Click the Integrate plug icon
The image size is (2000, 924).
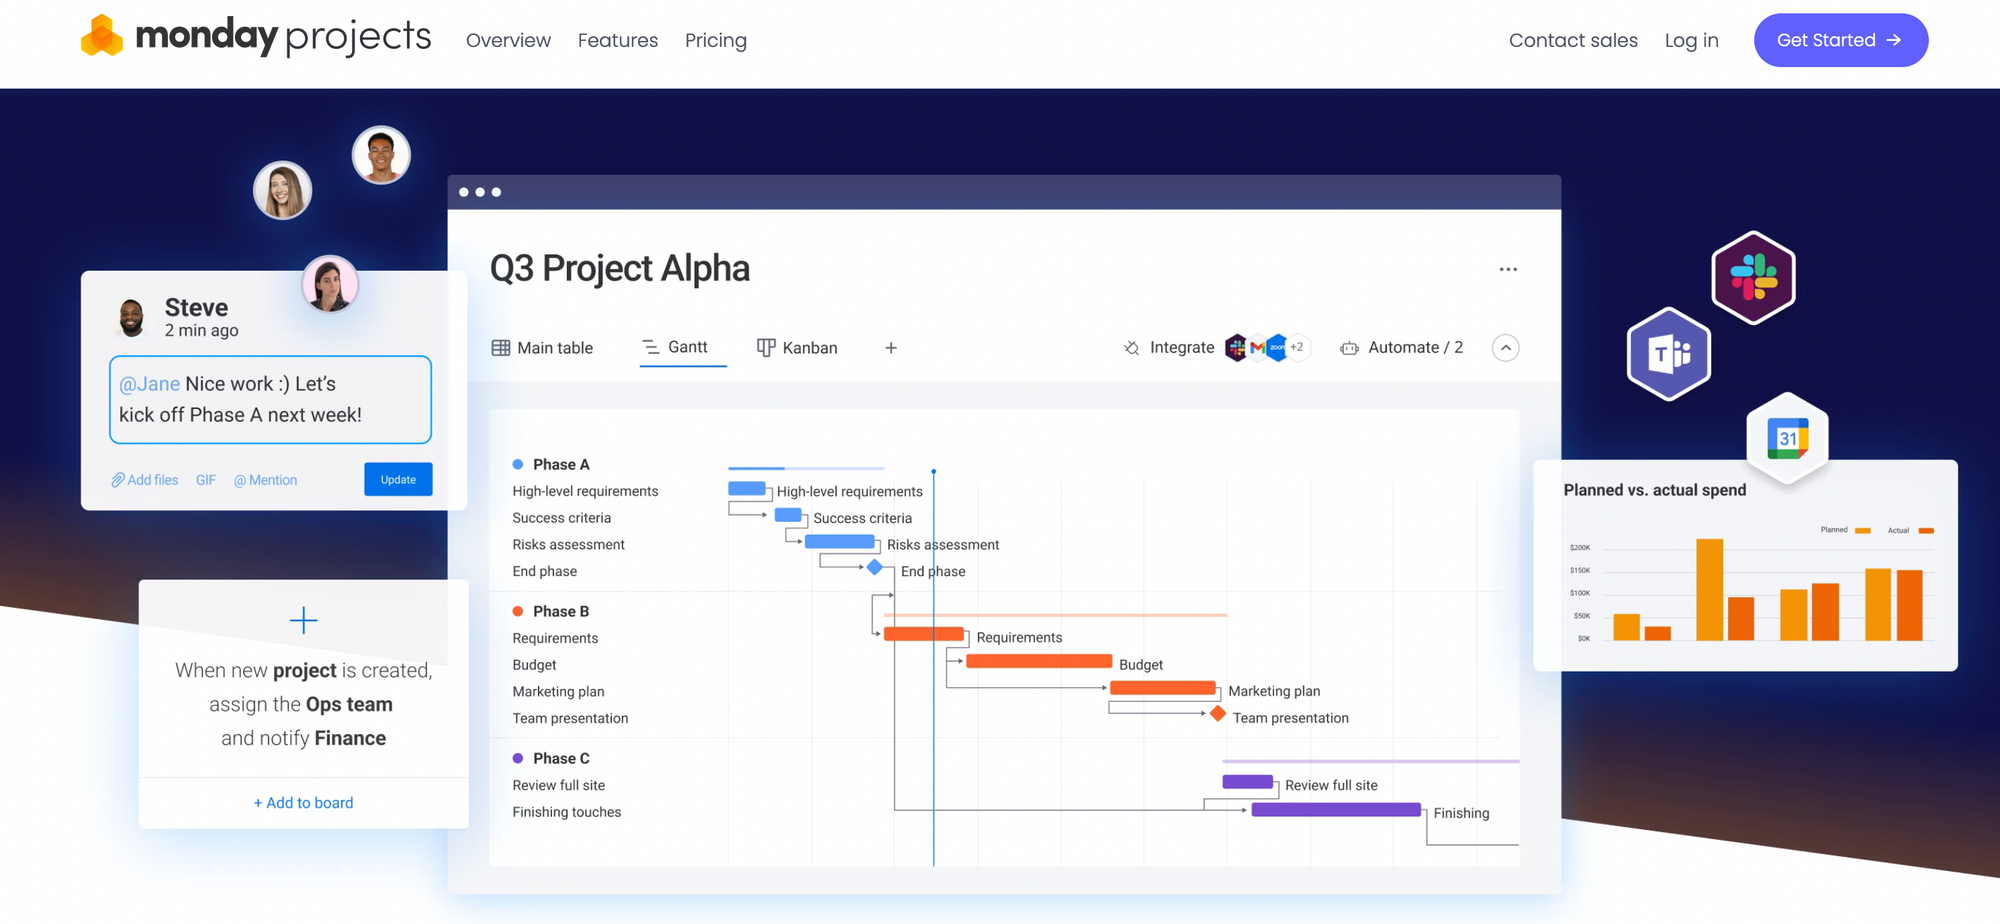(1131, 348)
